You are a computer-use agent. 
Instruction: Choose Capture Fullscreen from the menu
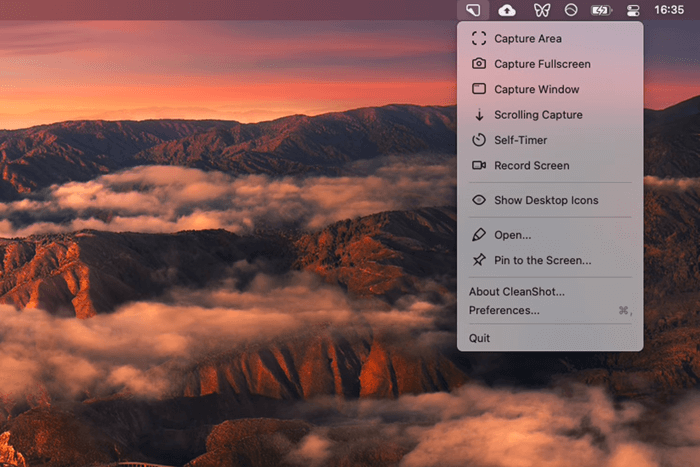(x=550, y=64)
